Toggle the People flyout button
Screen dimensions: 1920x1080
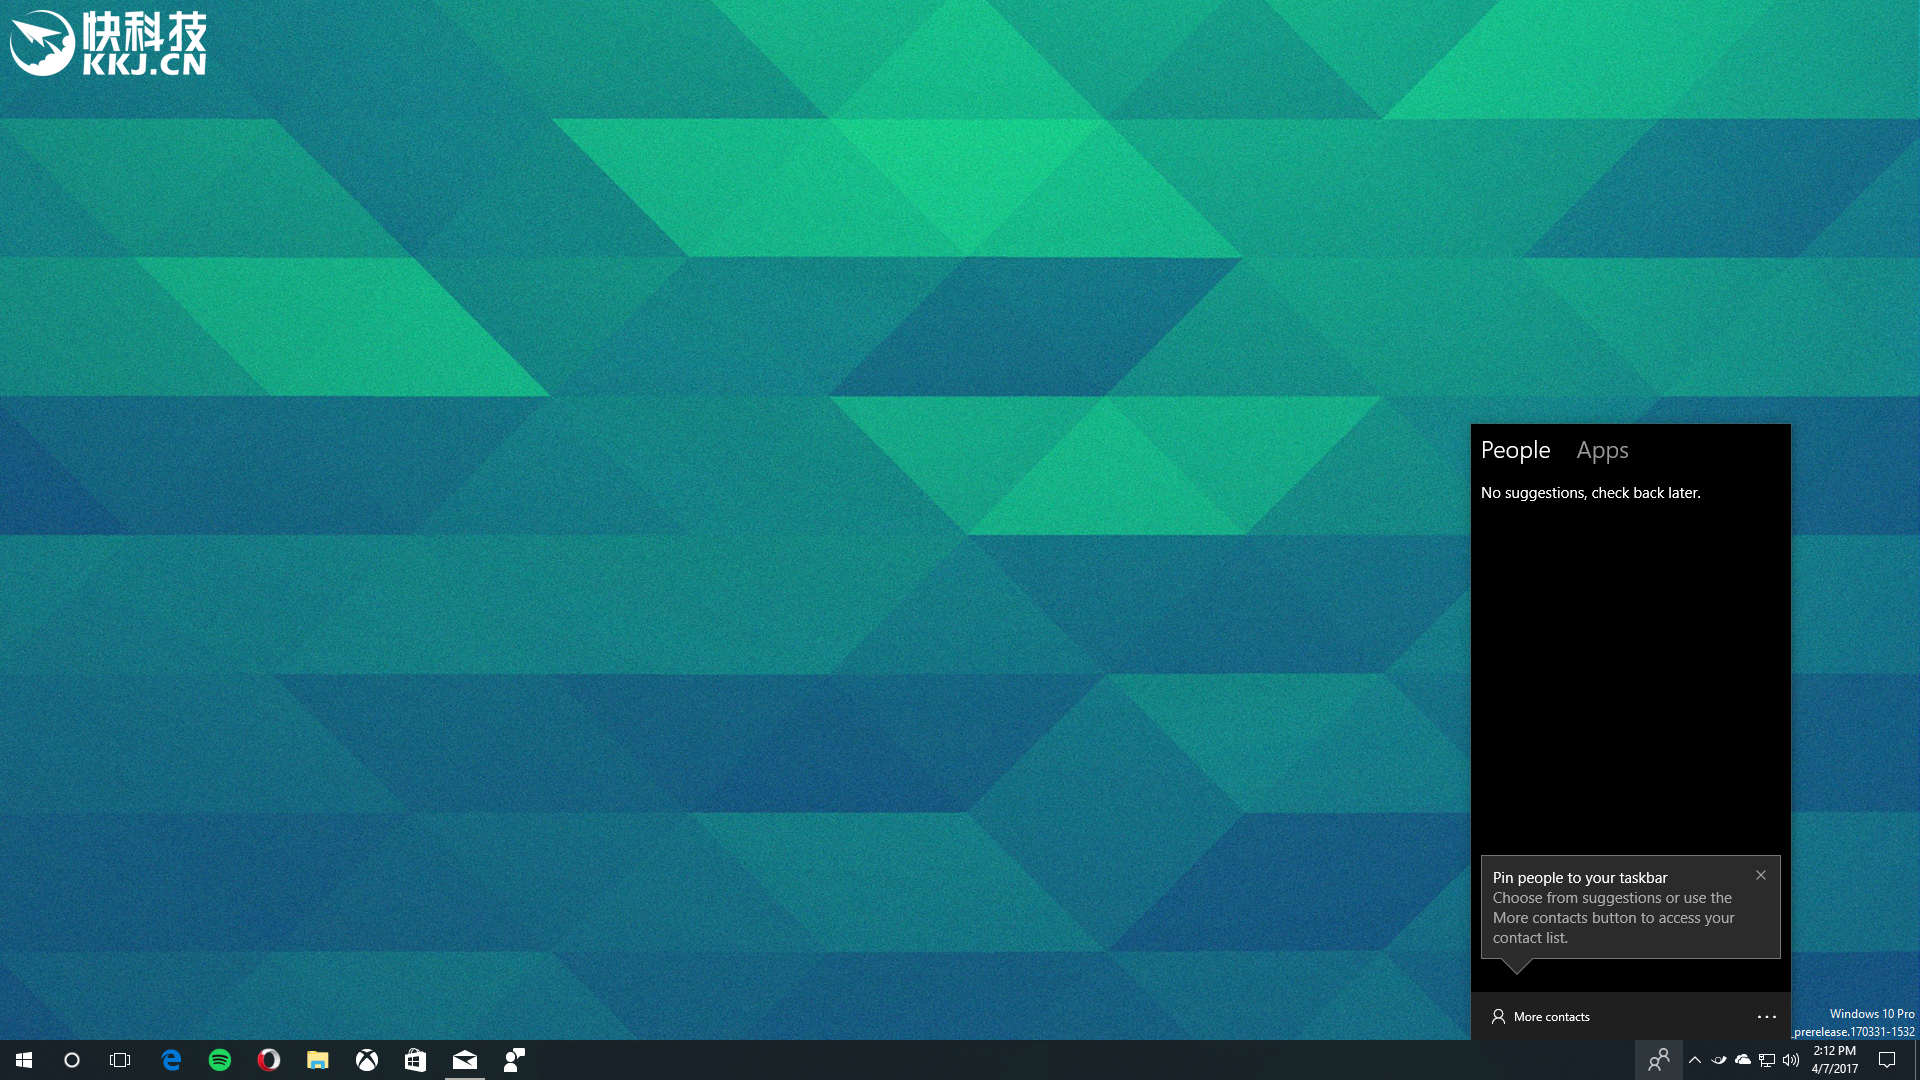[1658, 1060]
